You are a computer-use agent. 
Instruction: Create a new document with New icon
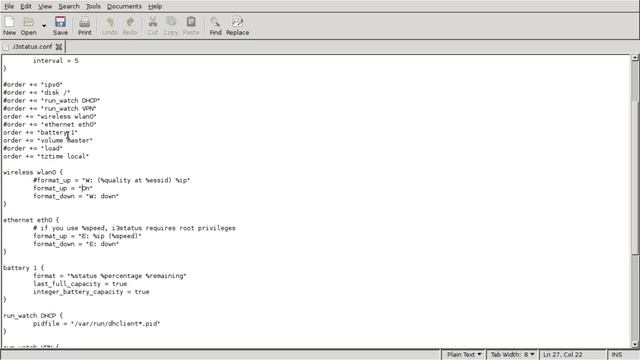point(9,26)
